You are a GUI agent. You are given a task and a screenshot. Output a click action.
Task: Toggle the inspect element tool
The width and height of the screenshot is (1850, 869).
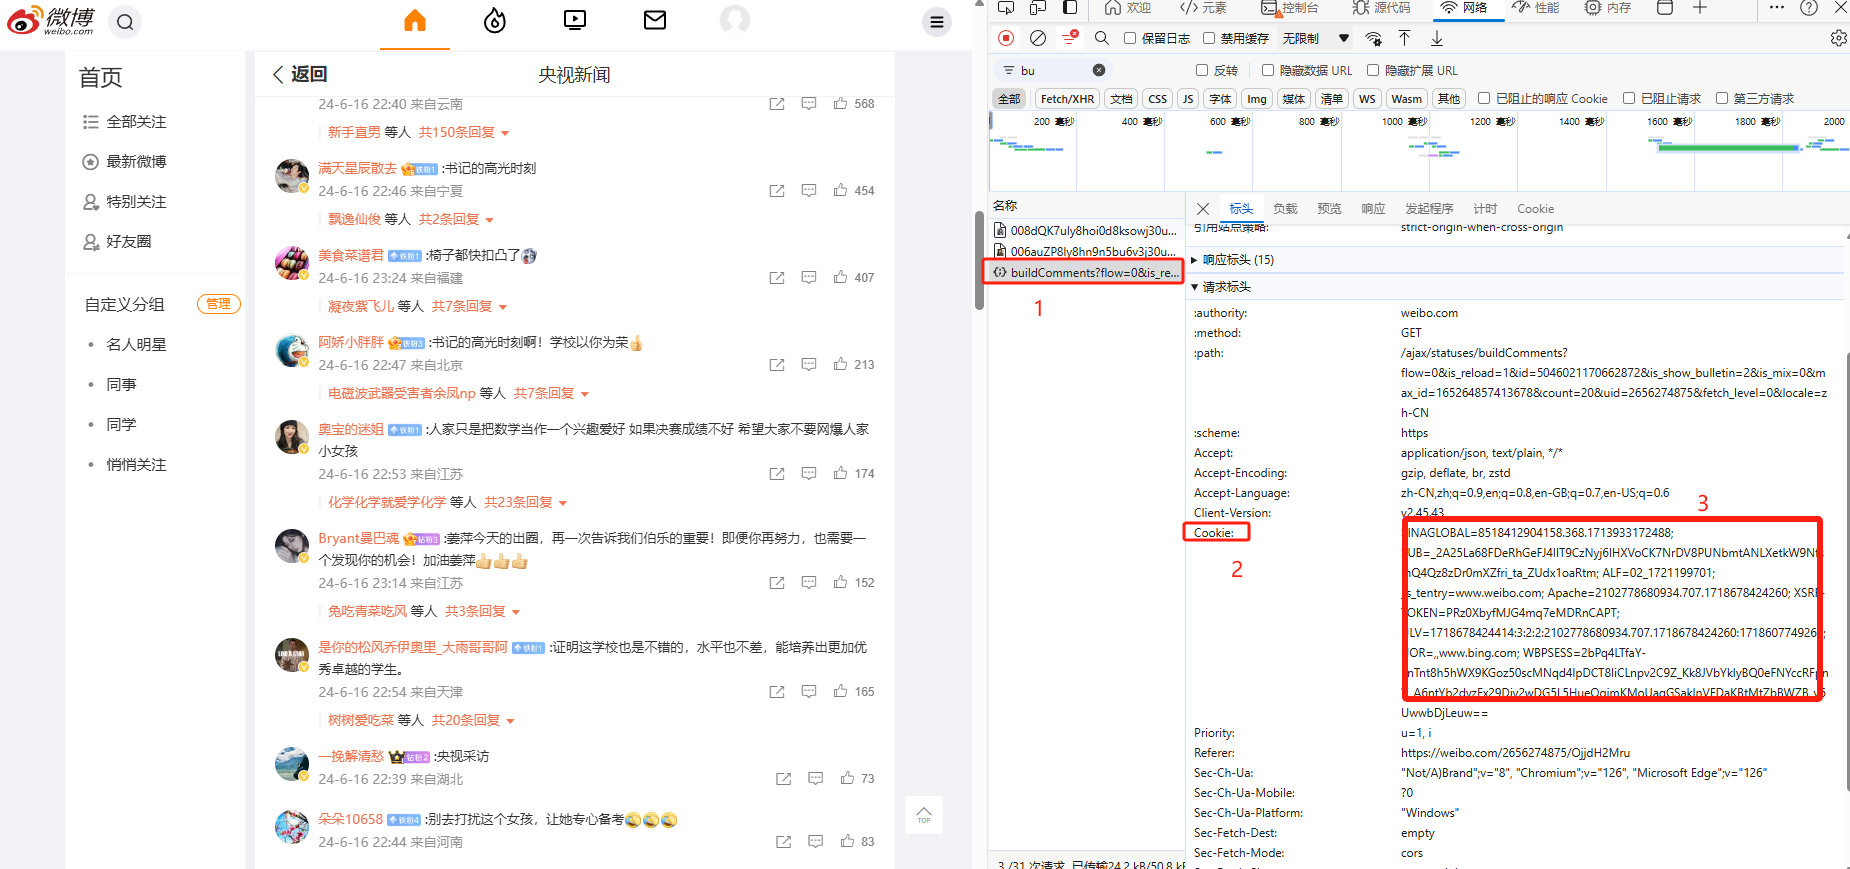(x=1006, y=8)
